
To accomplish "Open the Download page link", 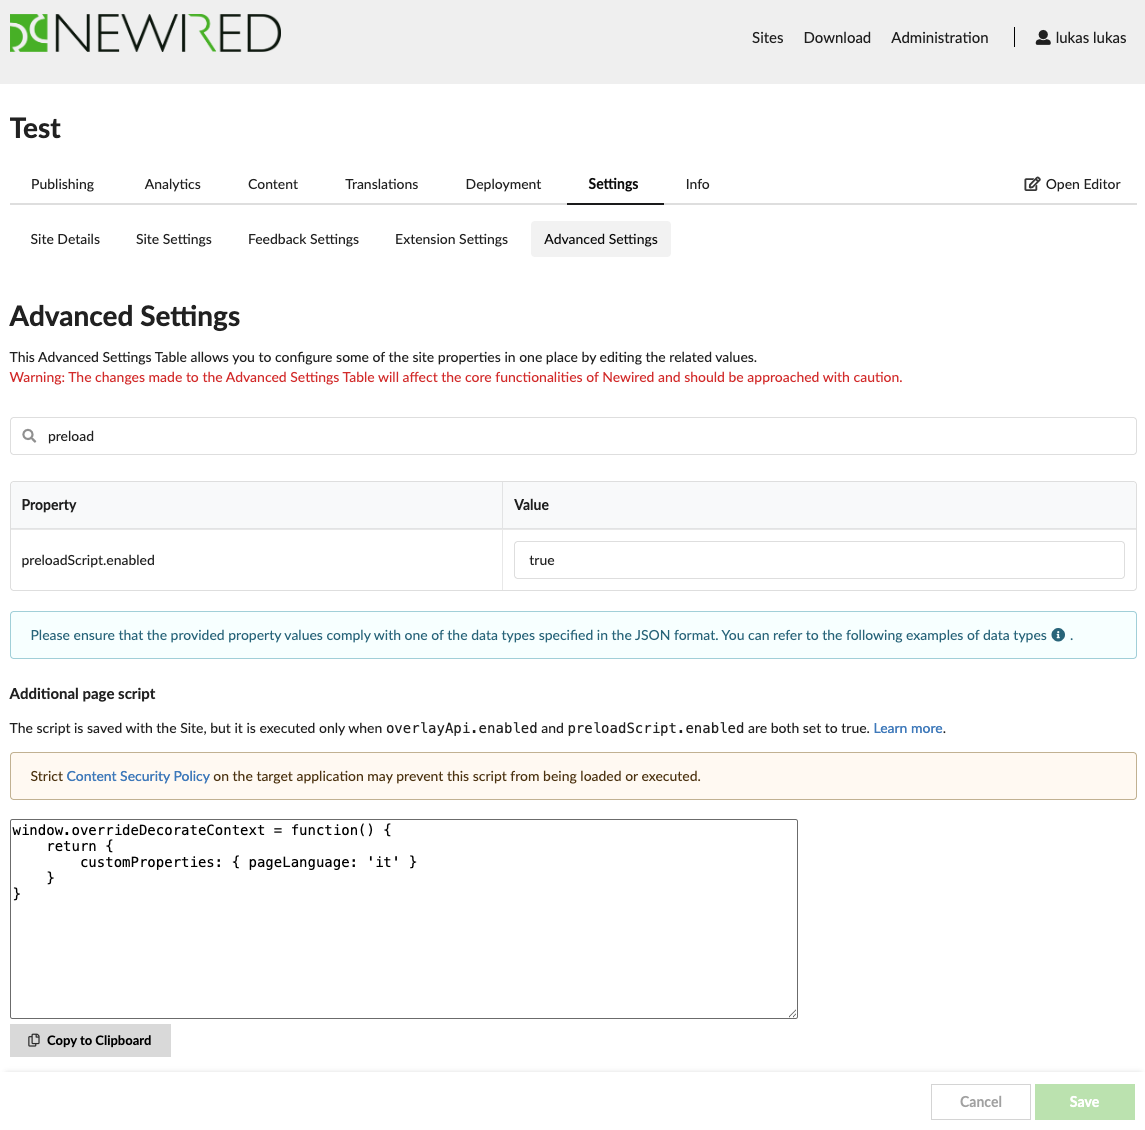I will 837,37.
